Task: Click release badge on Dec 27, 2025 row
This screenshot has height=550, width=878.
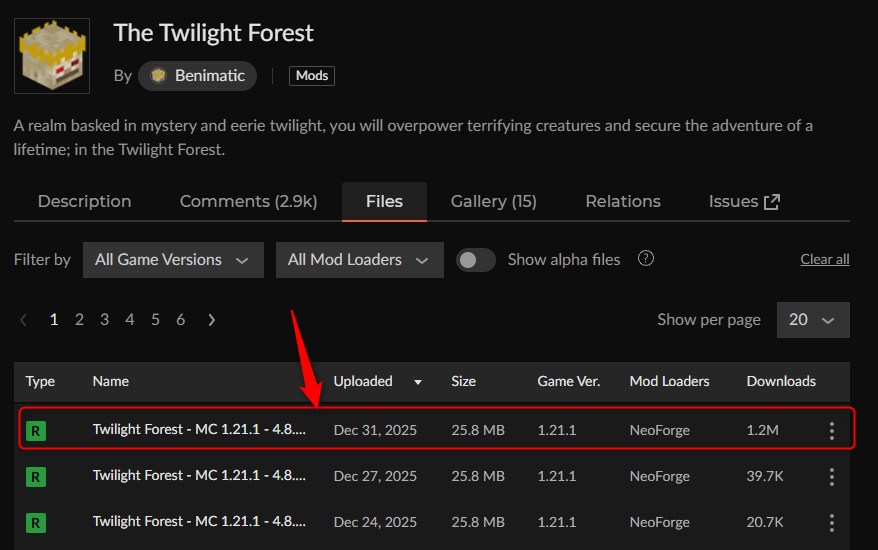Action: point(36,477)
